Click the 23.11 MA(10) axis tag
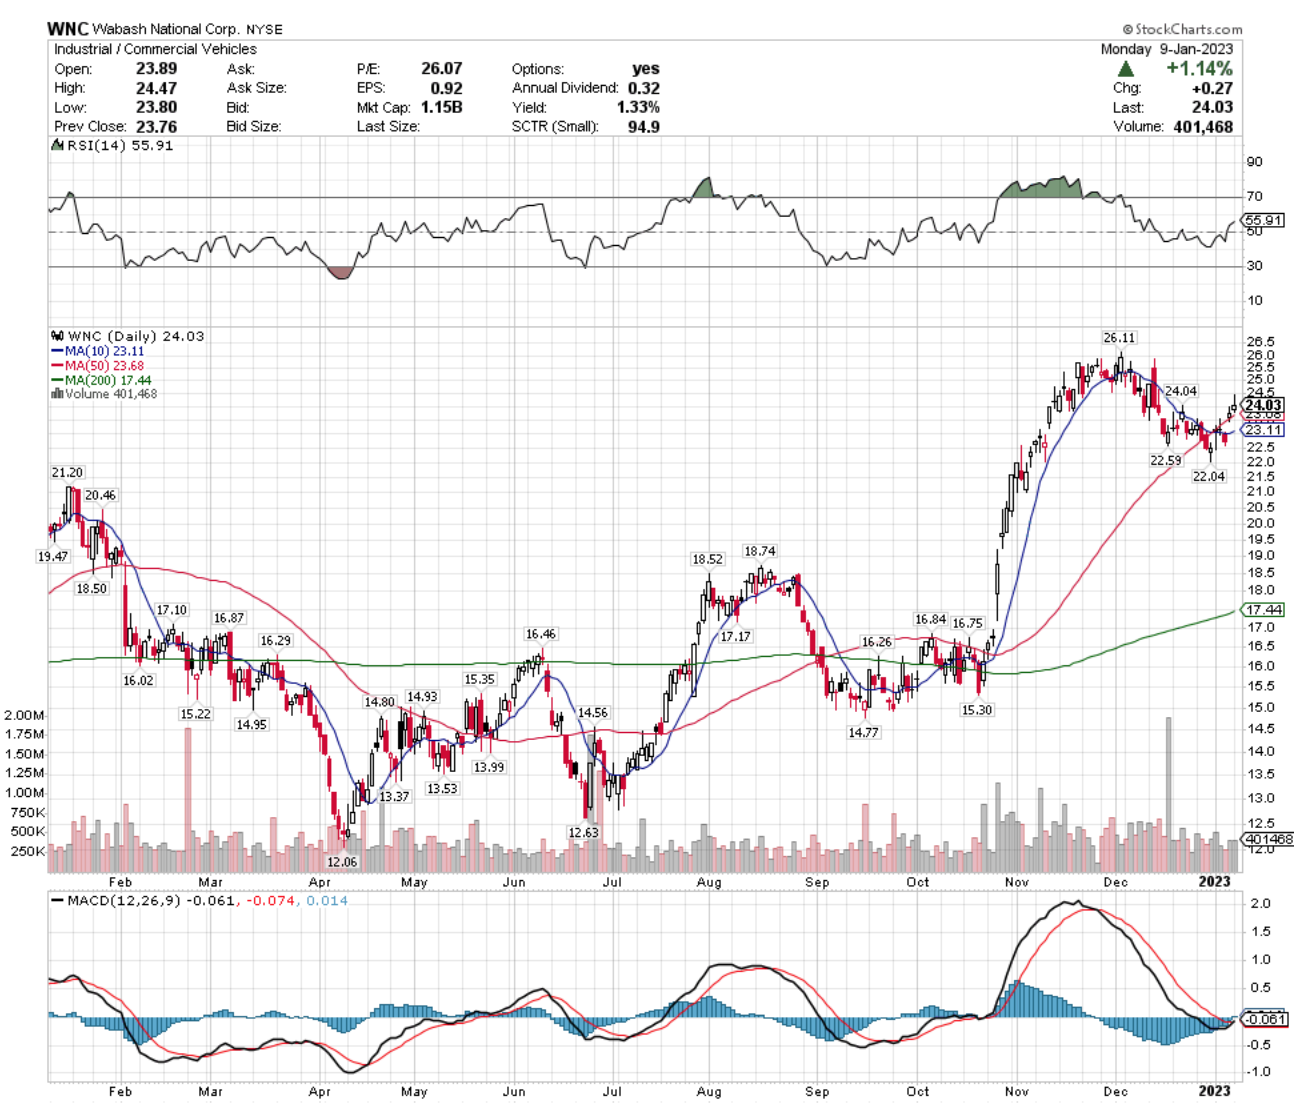 coord(1263,430)
